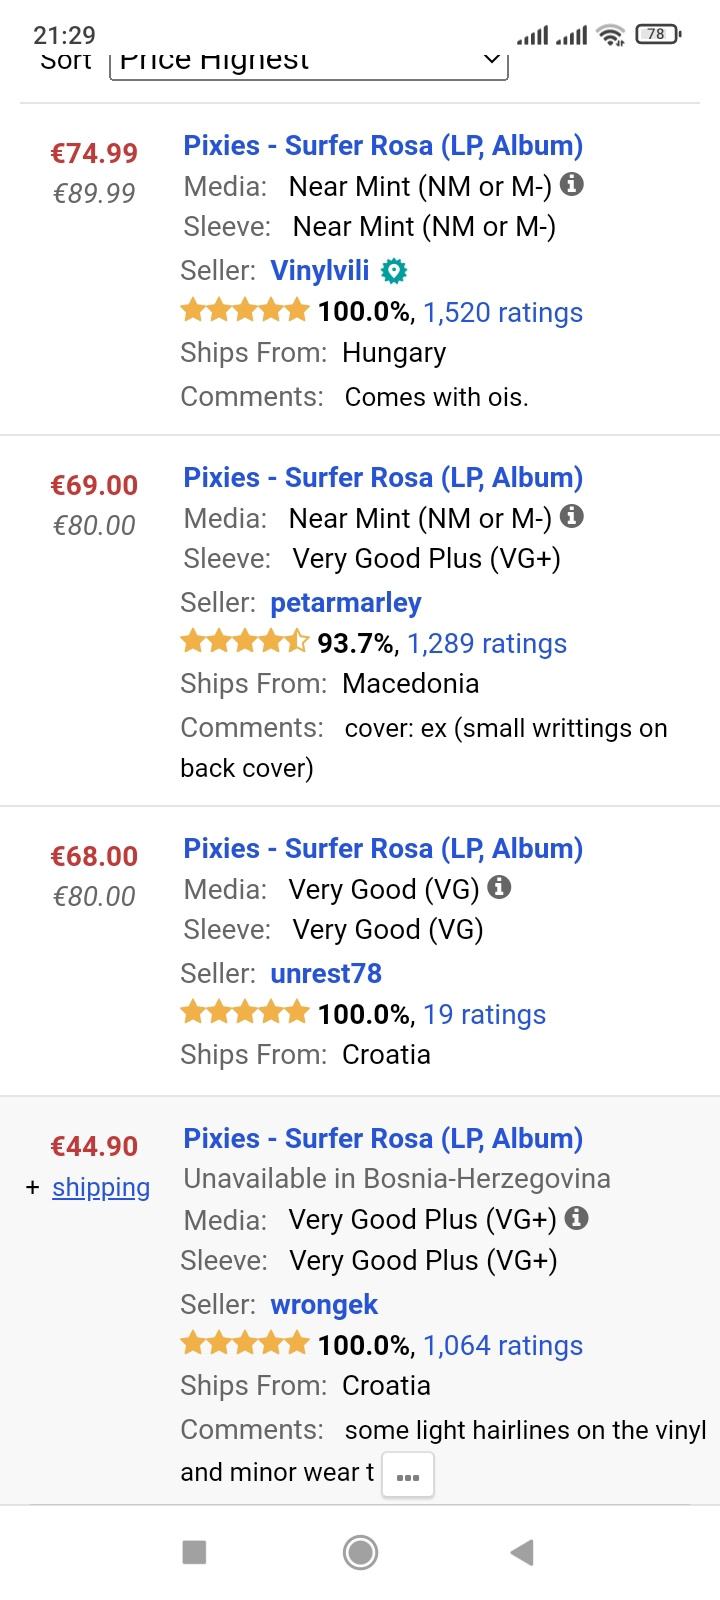Click Vinylvili's verified seller badge
Viewport: 720px width, 1600px height.
point(394,270)
